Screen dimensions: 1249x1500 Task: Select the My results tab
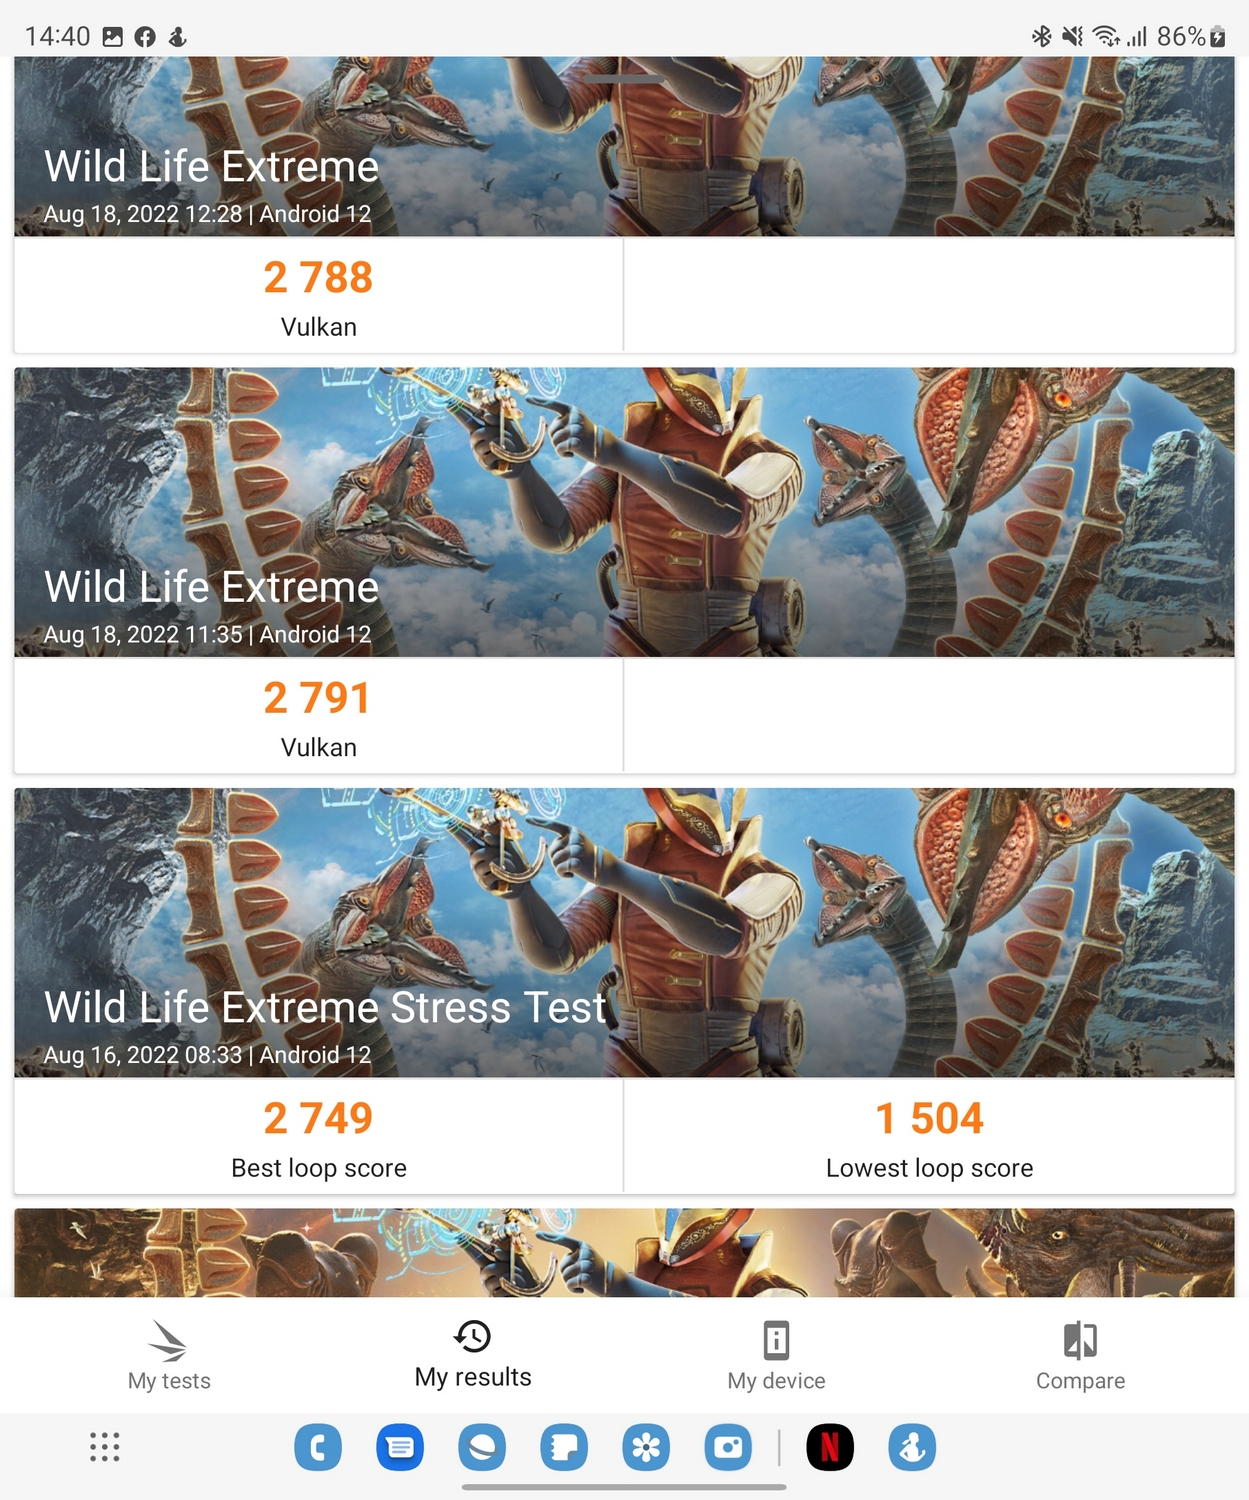[x=473, y=1355]
